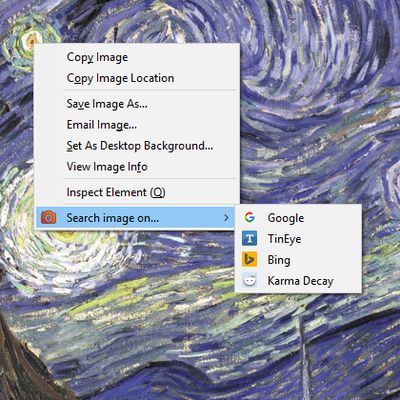This screenshot has height=400, width=400.
Task: Open Search image on... submenu entry
Action: click(x=136, y=218)
